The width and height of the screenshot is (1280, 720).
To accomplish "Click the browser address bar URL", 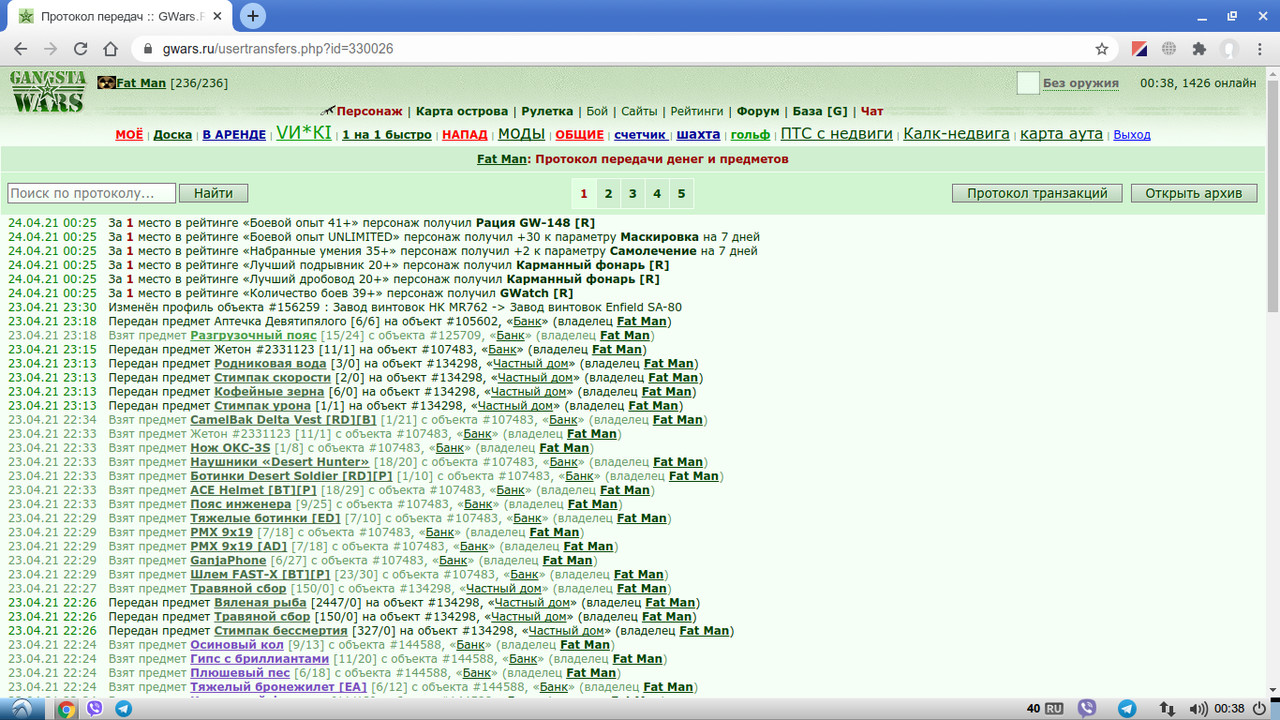I will click(278, 48).
